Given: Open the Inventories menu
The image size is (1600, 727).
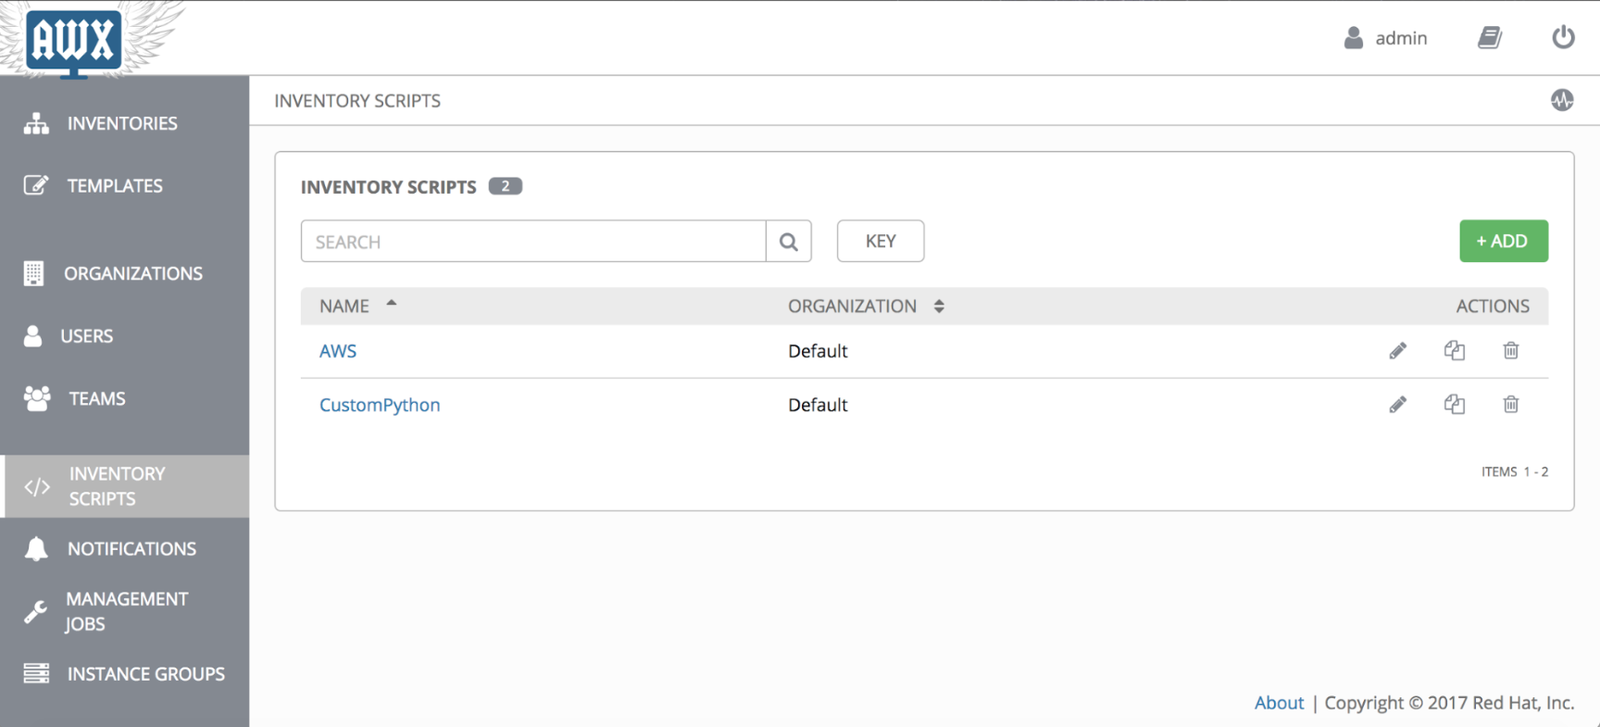Looking at the screenshot, I should [124, 123].
